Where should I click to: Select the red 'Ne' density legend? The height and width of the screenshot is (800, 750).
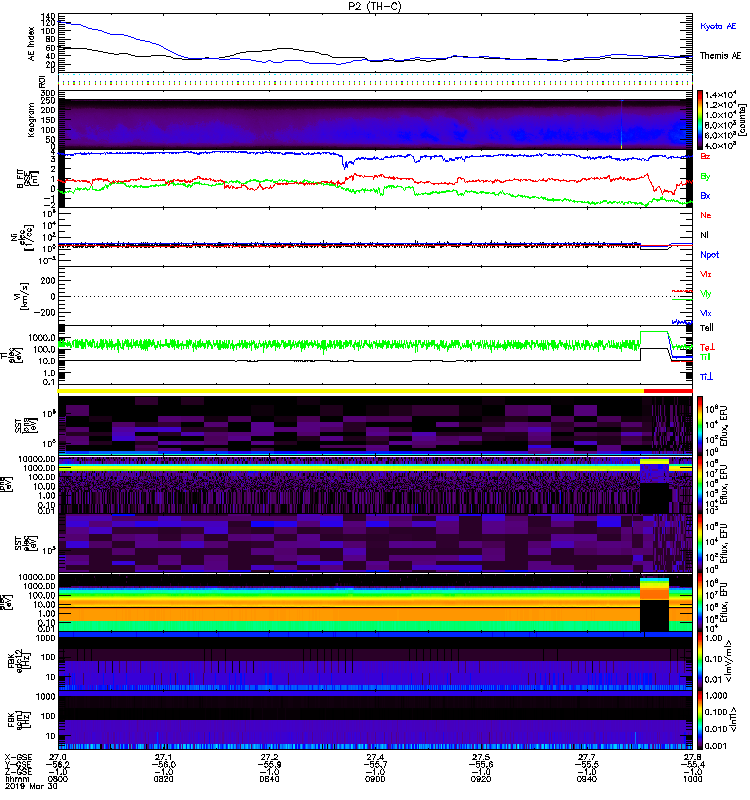click(706, 215)
